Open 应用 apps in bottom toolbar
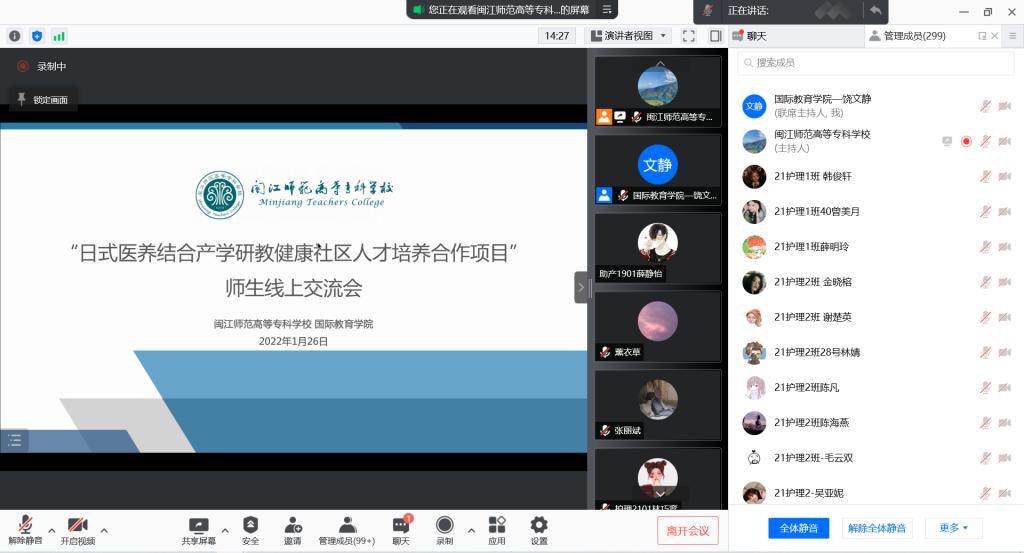The width and height of the screenshot is (1024, 553). (x=497, y=525)
